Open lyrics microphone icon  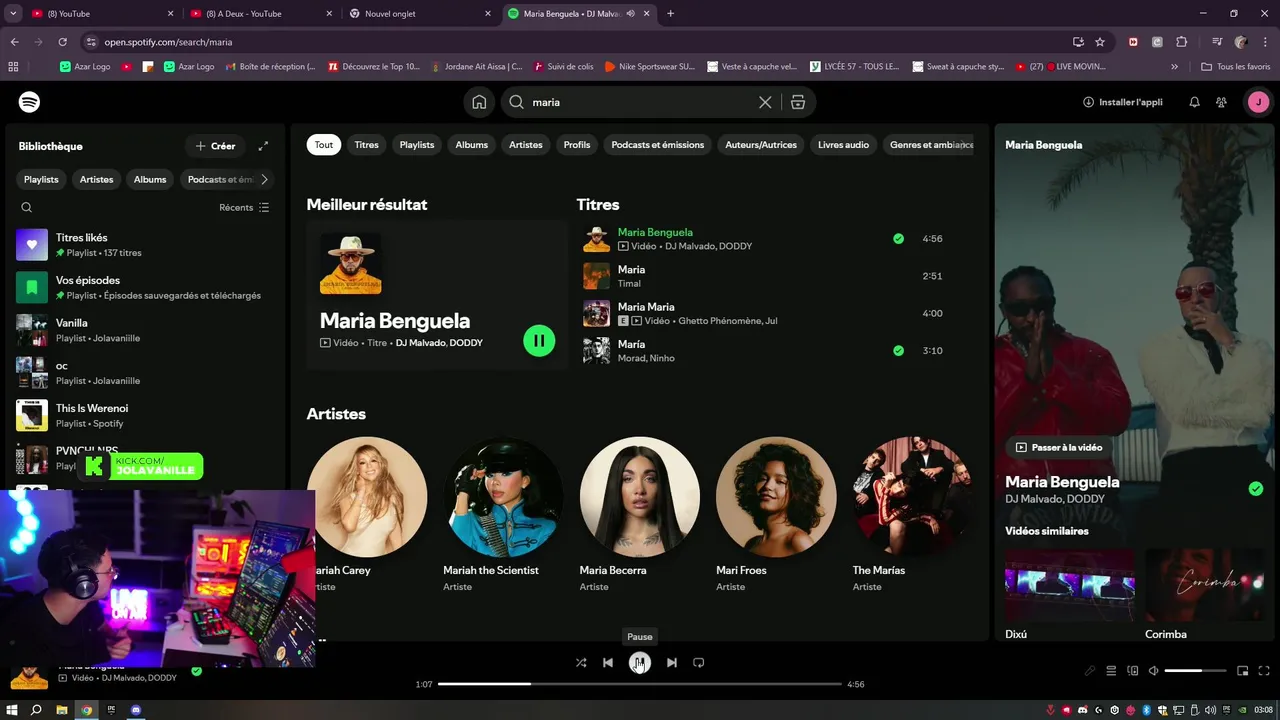click(1090, 671)
